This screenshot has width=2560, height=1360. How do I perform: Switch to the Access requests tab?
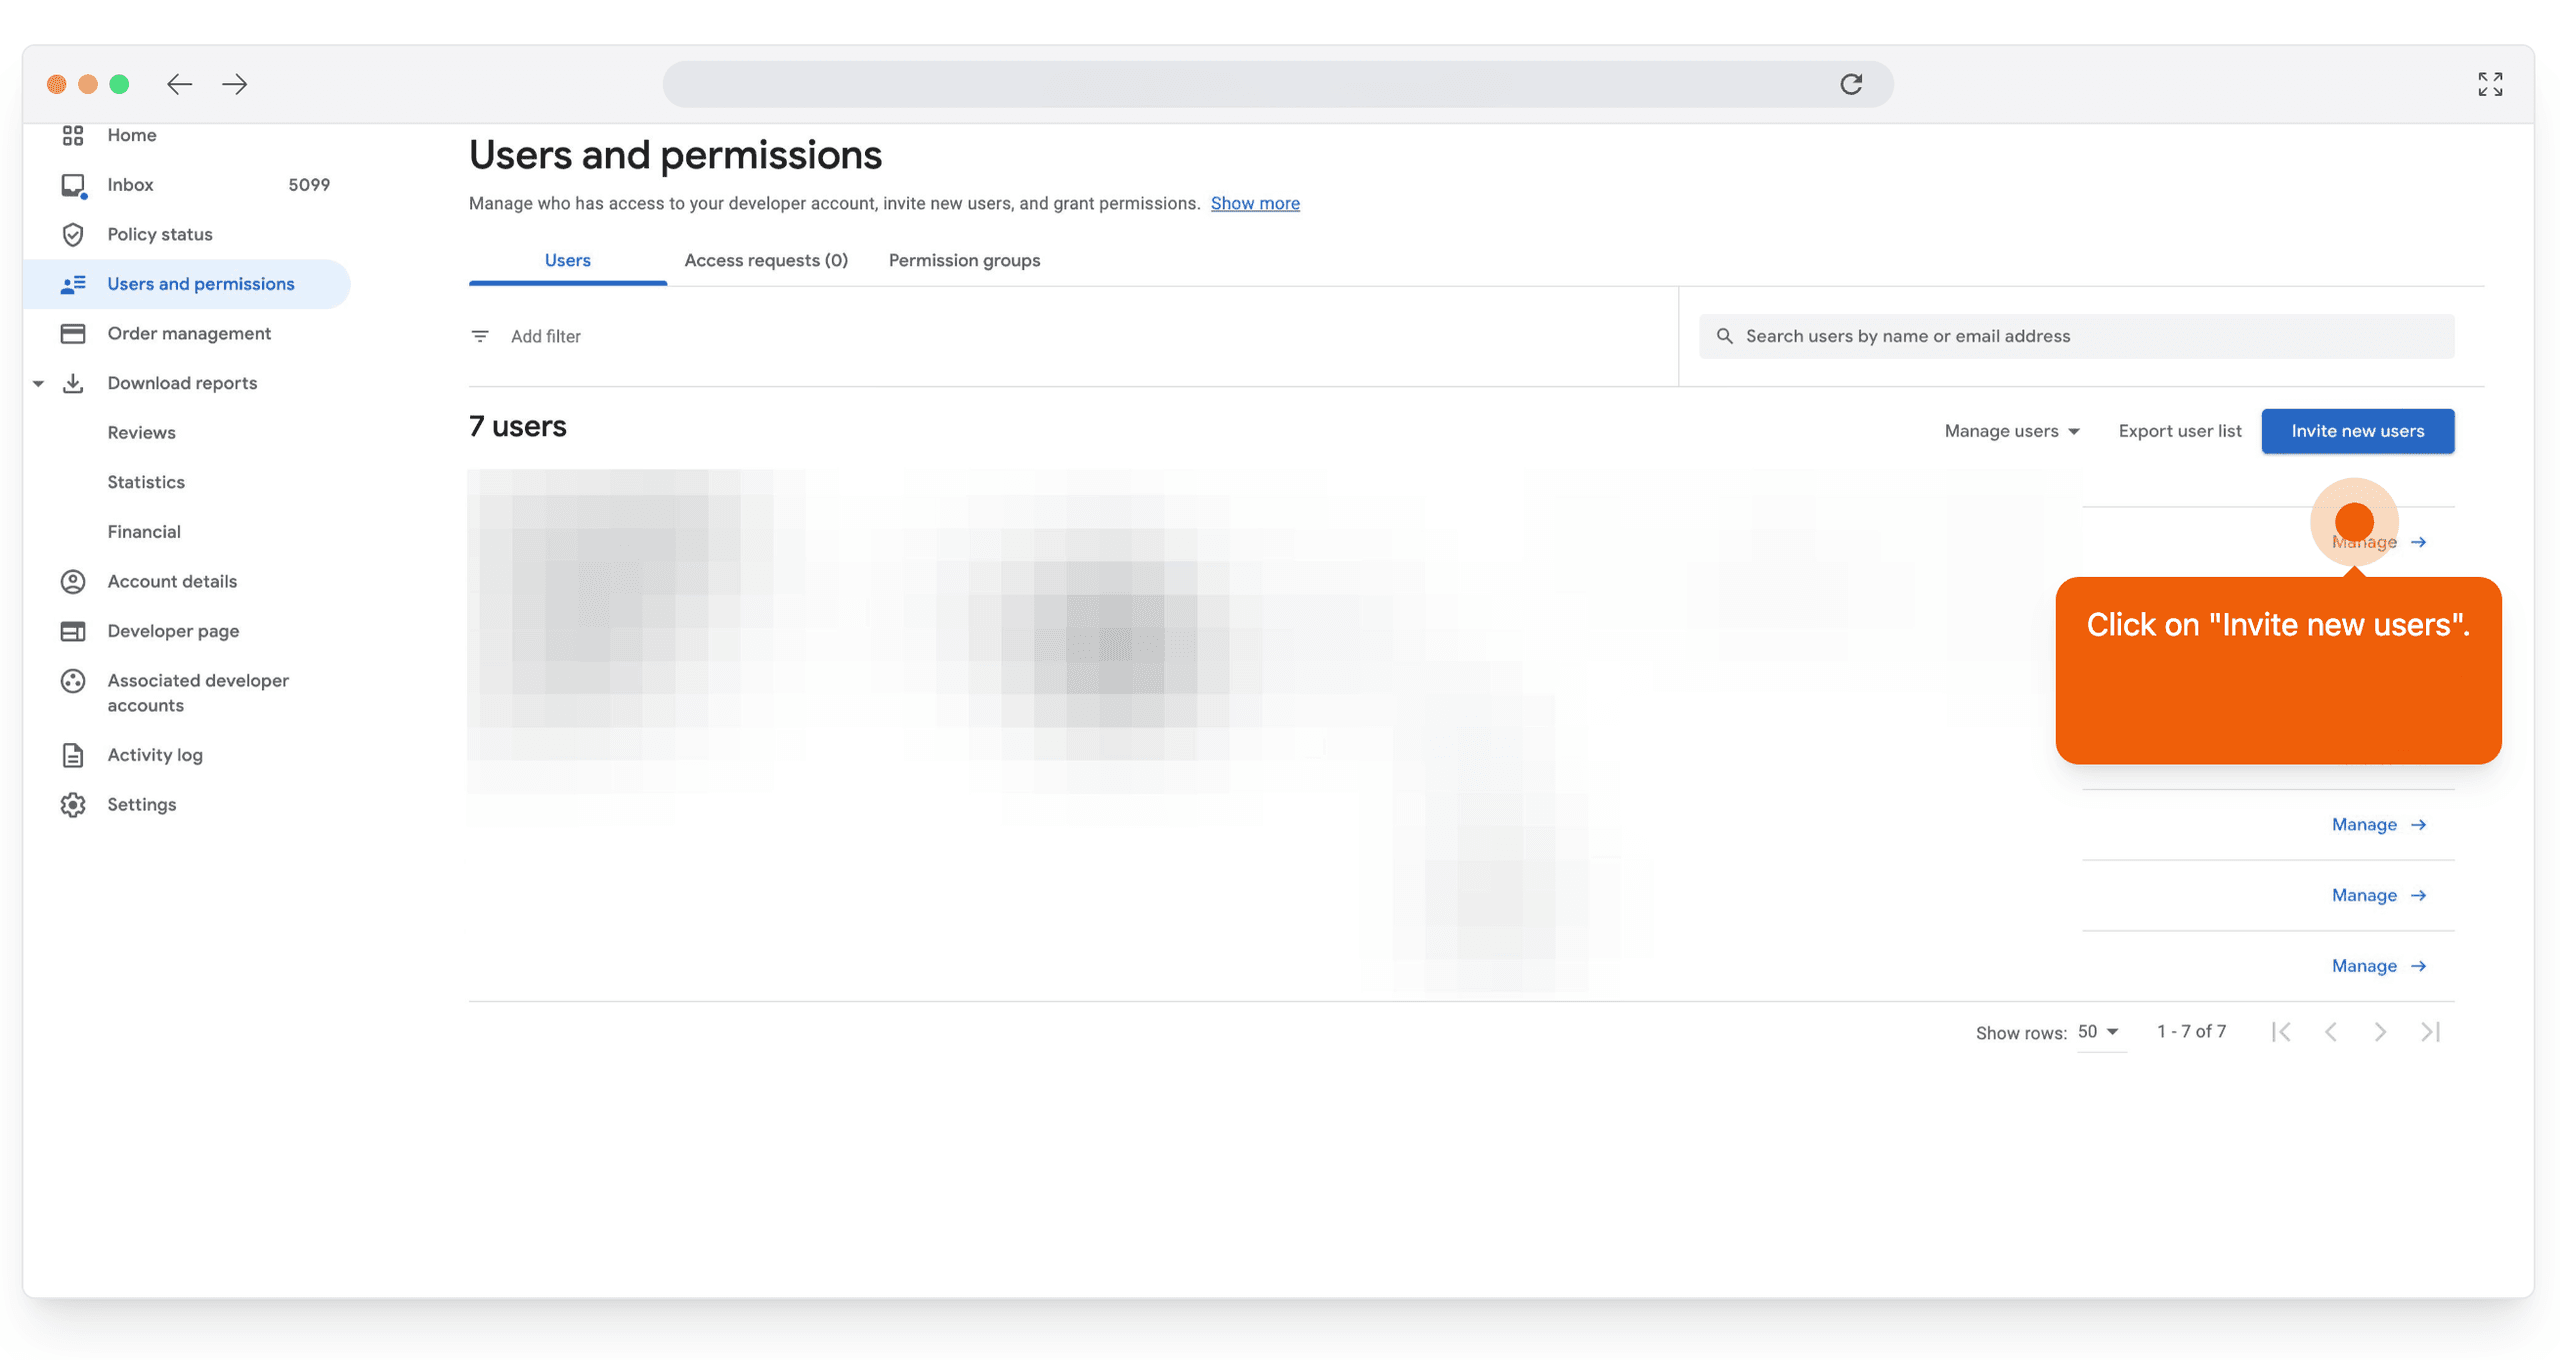(766, 260)
